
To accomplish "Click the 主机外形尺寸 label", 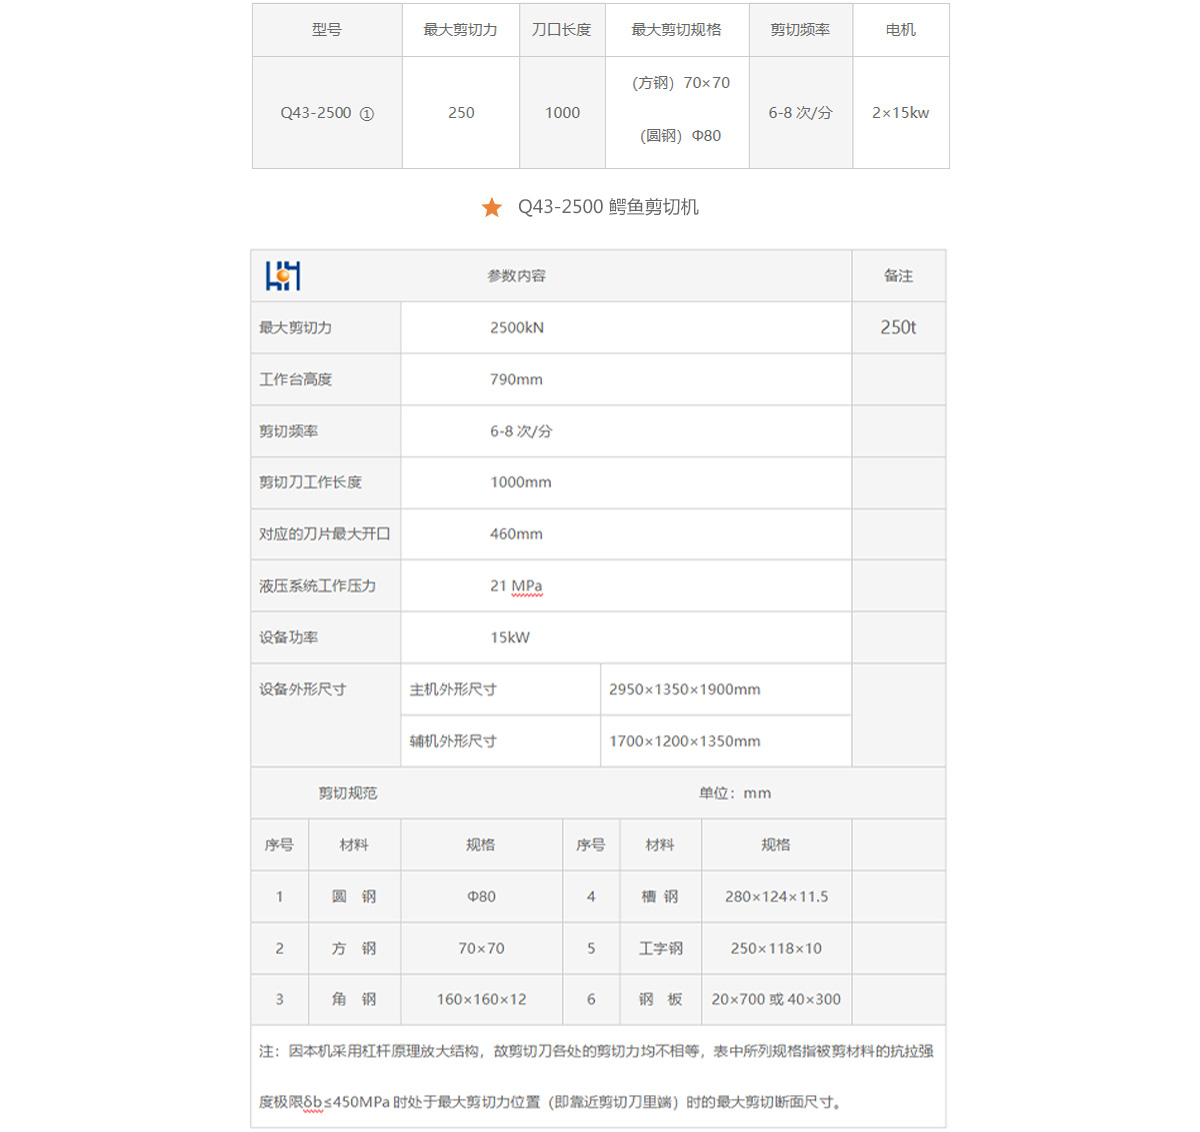I will click(453, 689).
